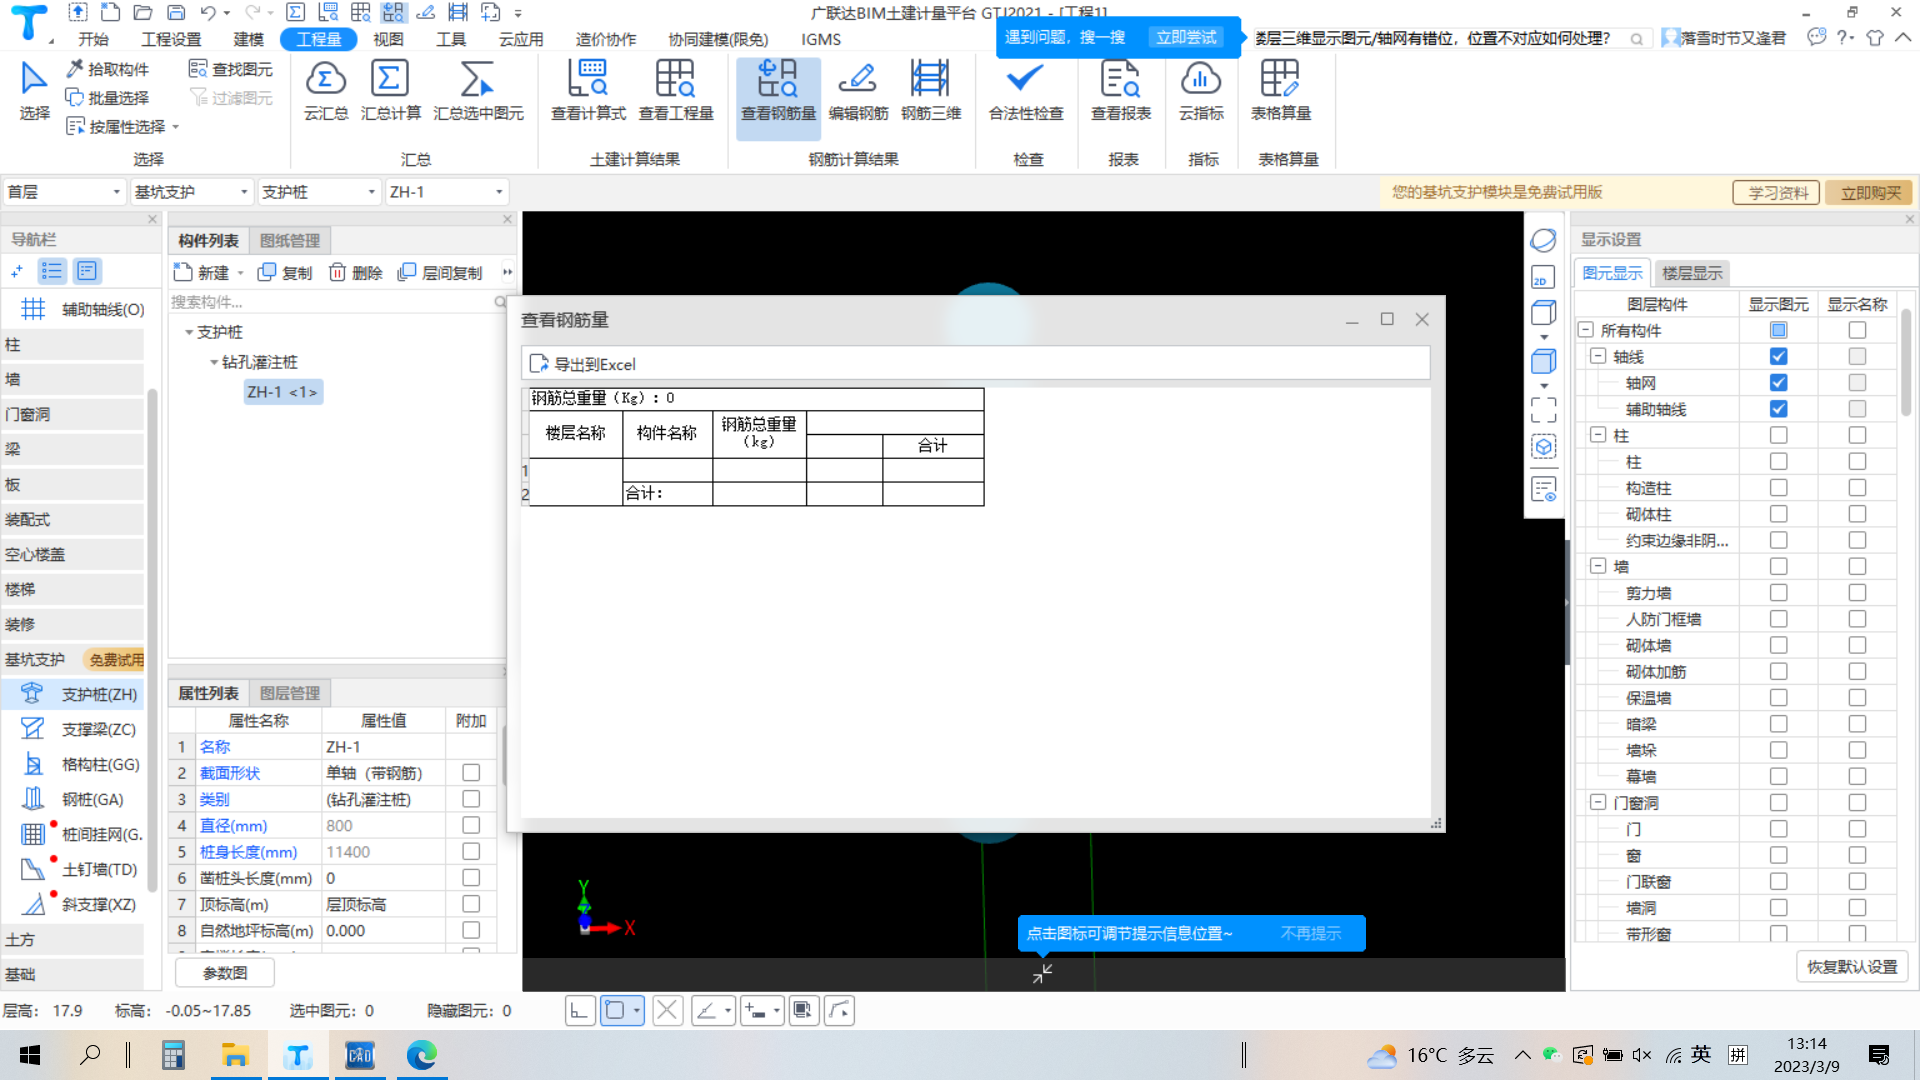Open the 查看计算式 tool
This screenshot has width=1920, height=1080.
point(588,91)
